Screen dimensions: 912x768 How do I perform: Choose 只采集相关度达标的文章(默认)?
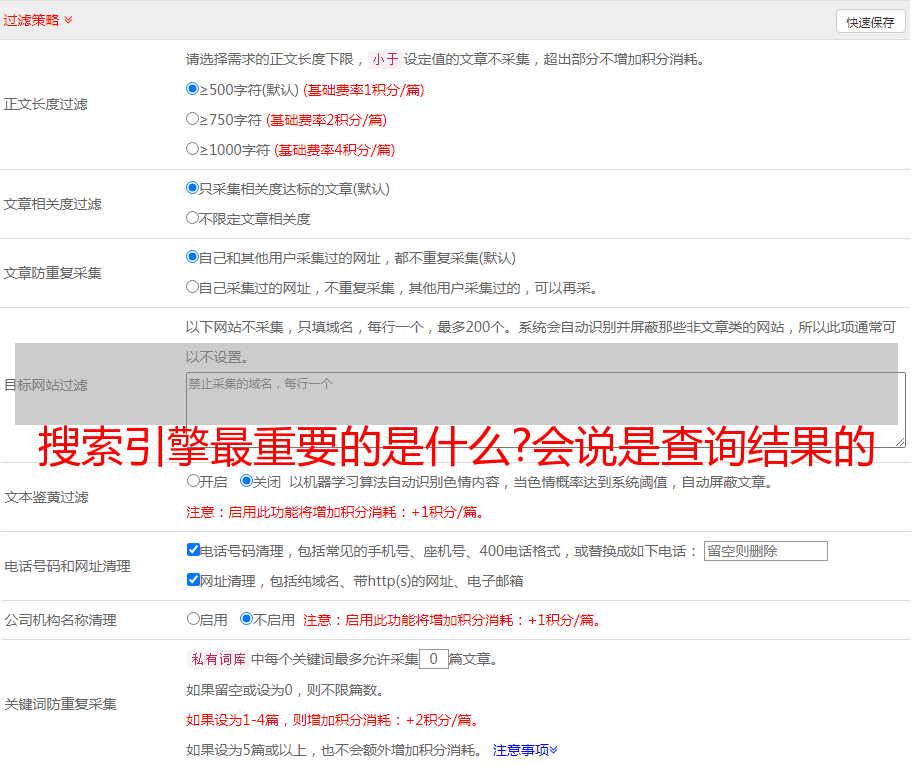(x=193, y=187)
